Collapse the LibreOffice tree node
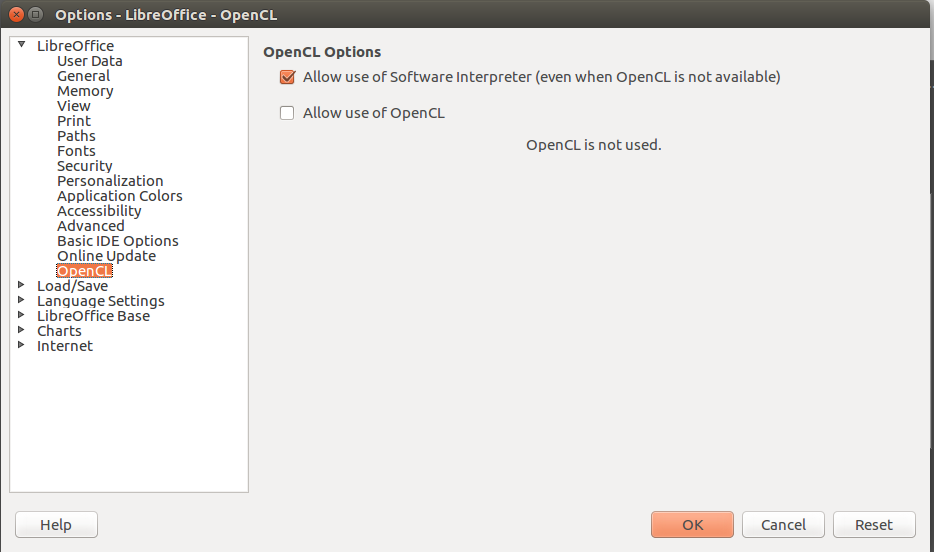Screen dimensions: 934x552 pyautogui.click(x=21, y=45)
